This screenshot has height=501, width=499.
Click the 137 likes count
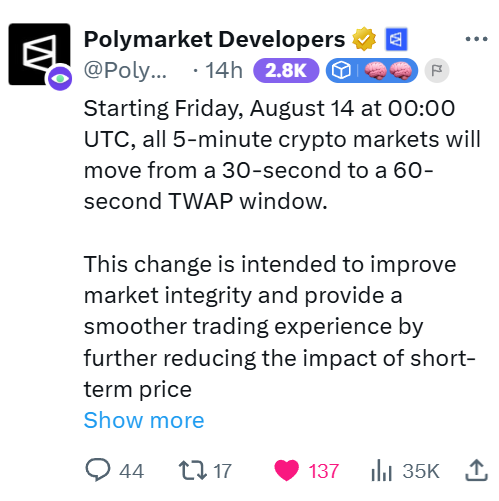pos(323,471)
